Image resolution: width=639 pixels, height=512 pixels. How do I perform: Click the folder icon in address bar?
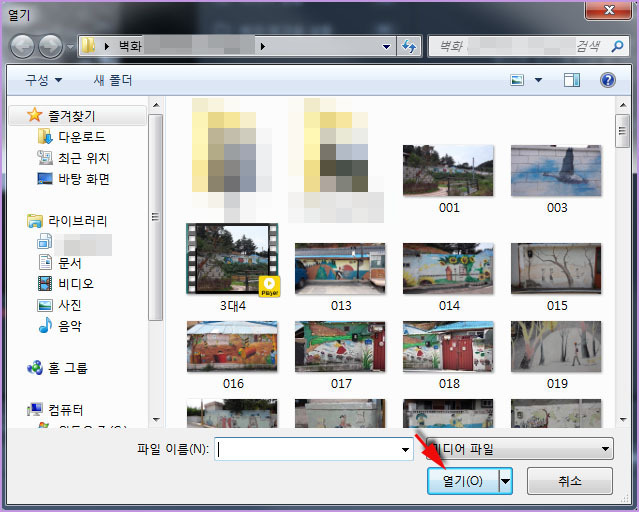[88, 46]
